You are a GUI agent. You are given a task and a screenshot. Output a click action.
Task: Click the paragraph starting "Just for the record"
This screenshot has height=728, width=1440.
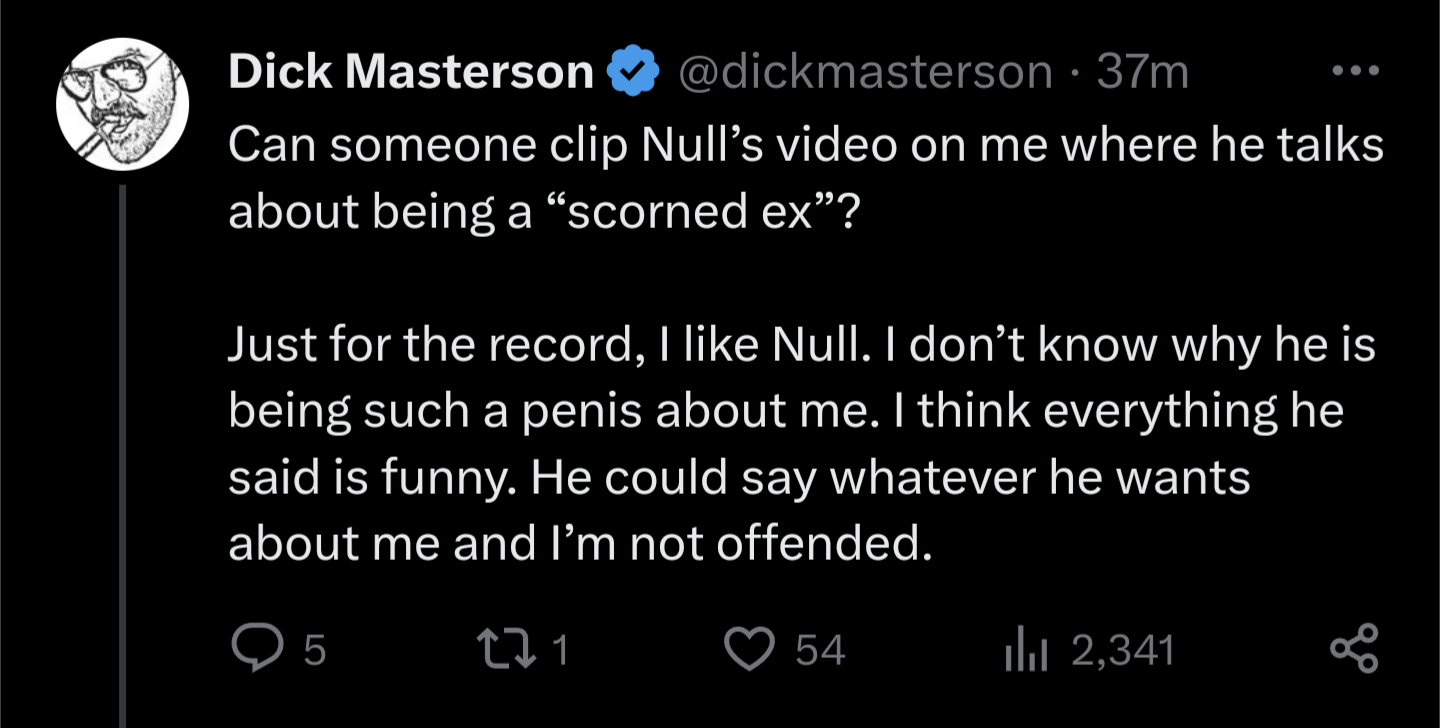[800, 444]
